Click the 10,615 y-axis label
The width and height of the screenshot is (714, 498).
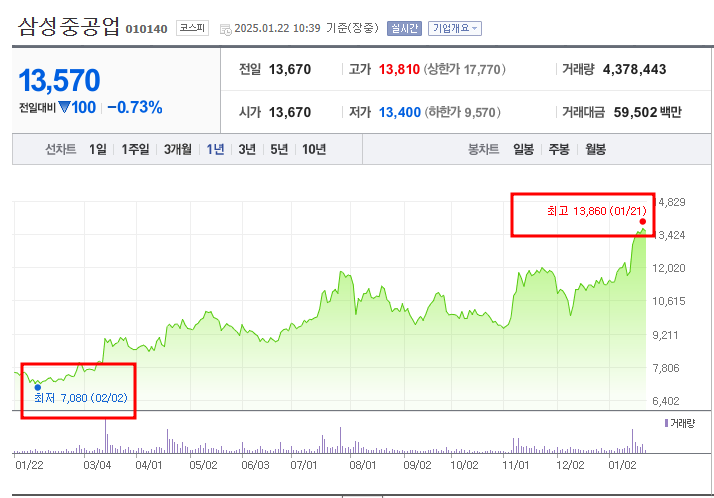tap(668, 301)
